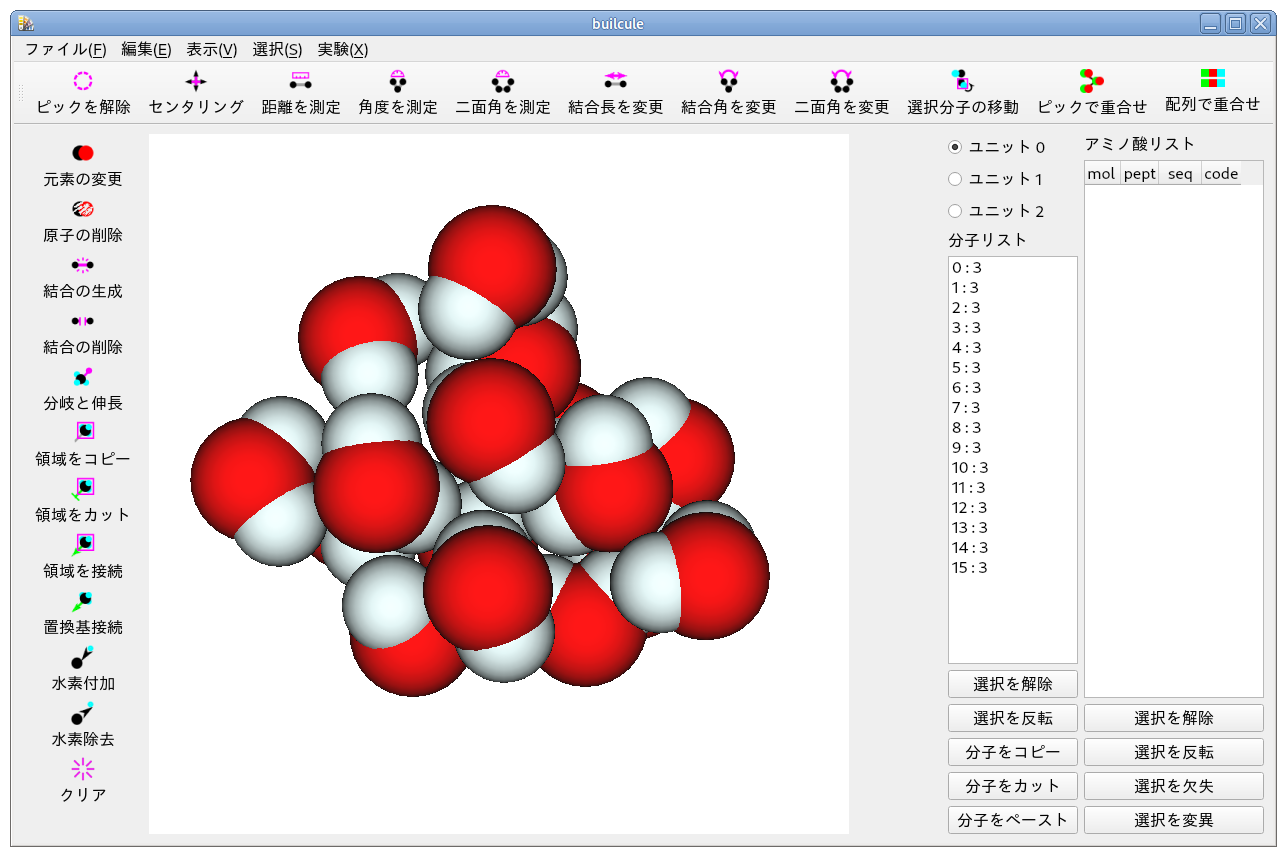The height and width of the screenshot is (857, 1287).
Task: Select the 結合の生成 (create bond) tool
Action: click(x=81, y=278)
